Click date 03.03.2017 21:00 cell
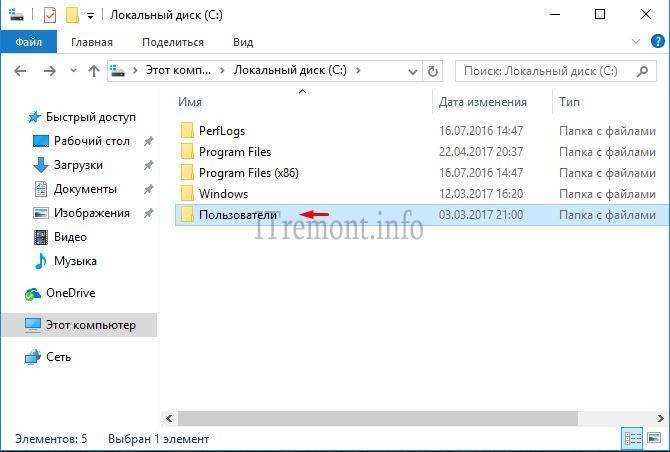This screenshot has width=670, height=452. tap(481, 214)
